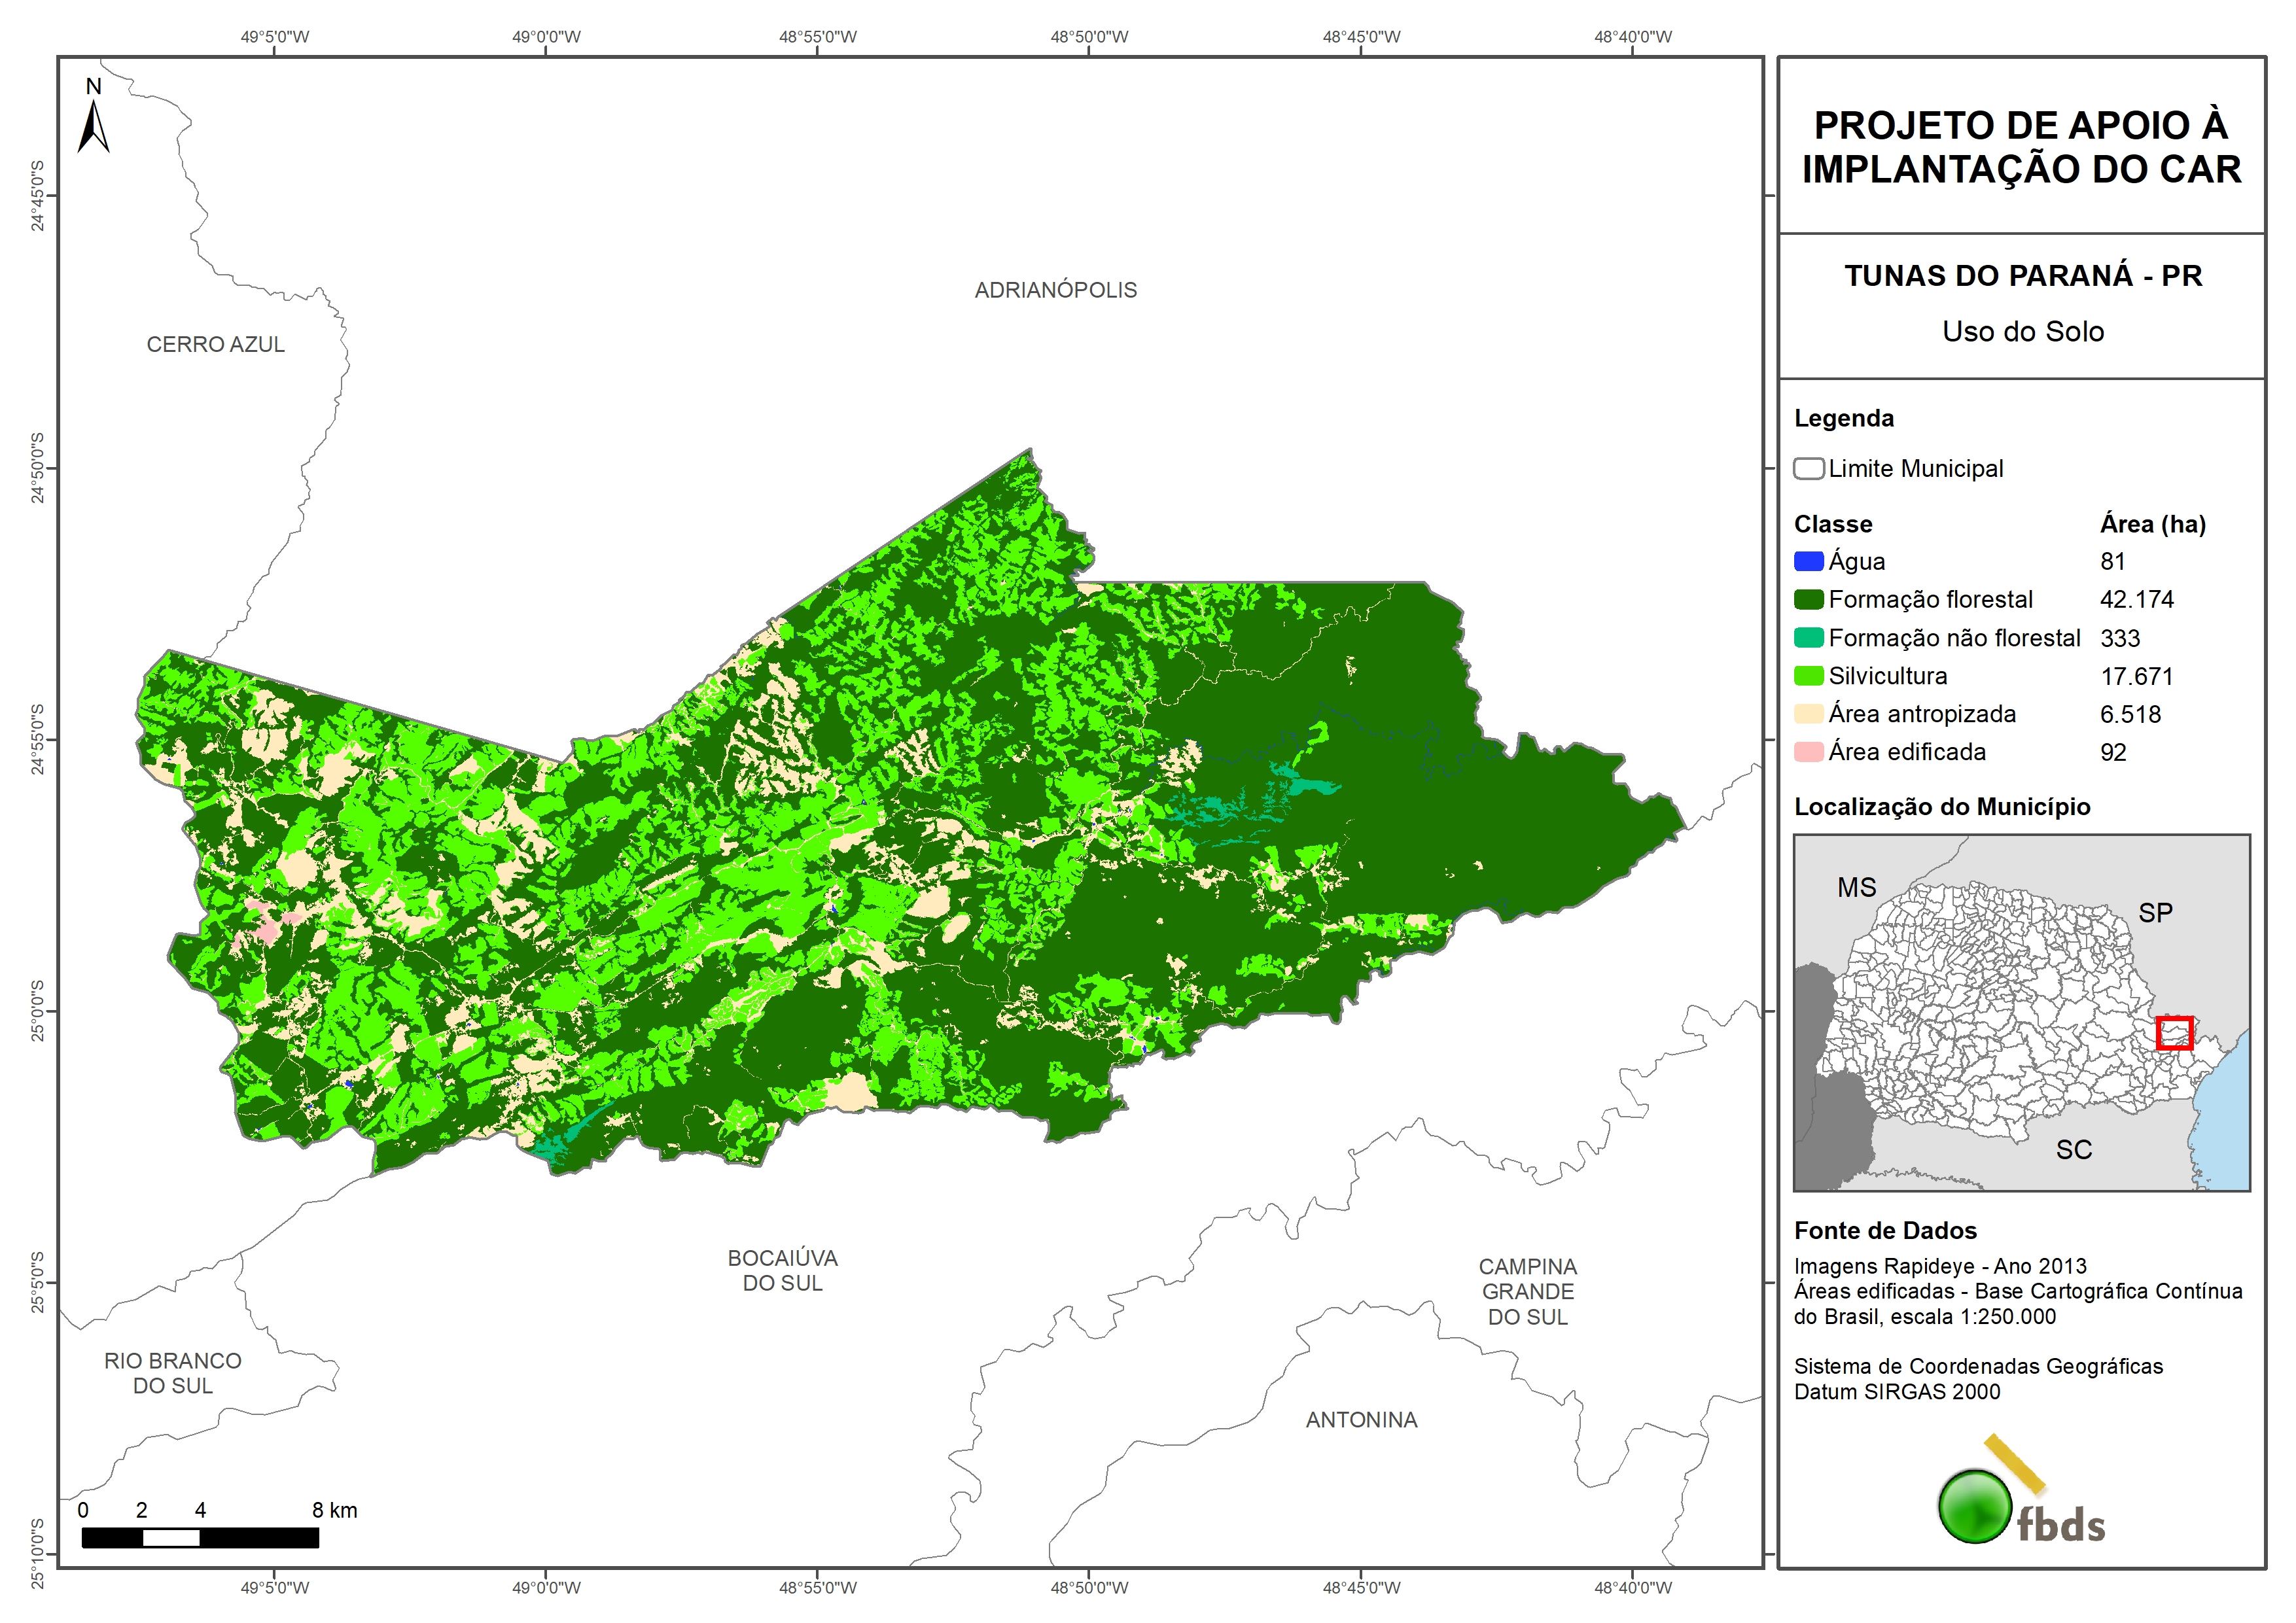Click the ANTONINA municipality label

pyautogui.click(x=1361, y=1420)
